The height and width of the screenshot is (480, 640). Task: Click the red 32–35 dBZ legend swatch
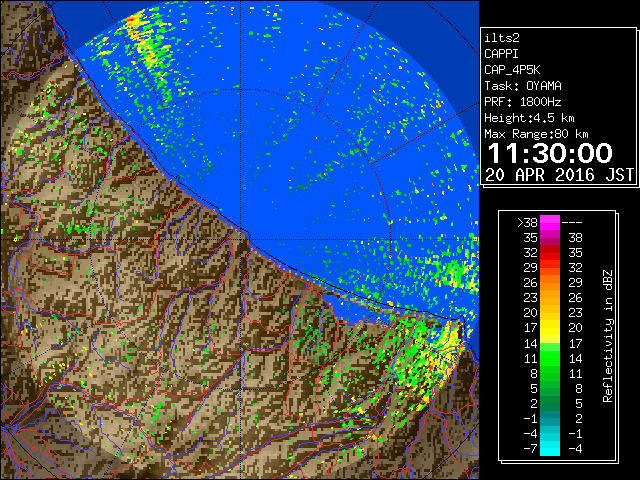[550, 253]
